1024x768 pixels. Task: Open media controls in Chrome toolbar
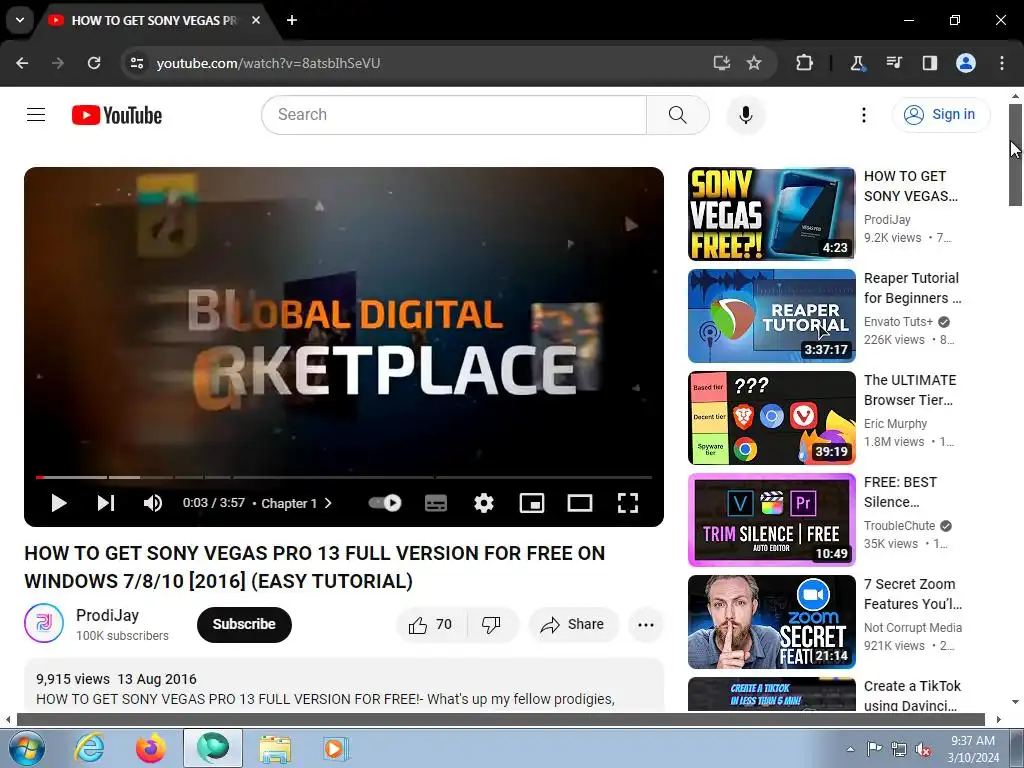pyautogui.click(x=894, y=63)
